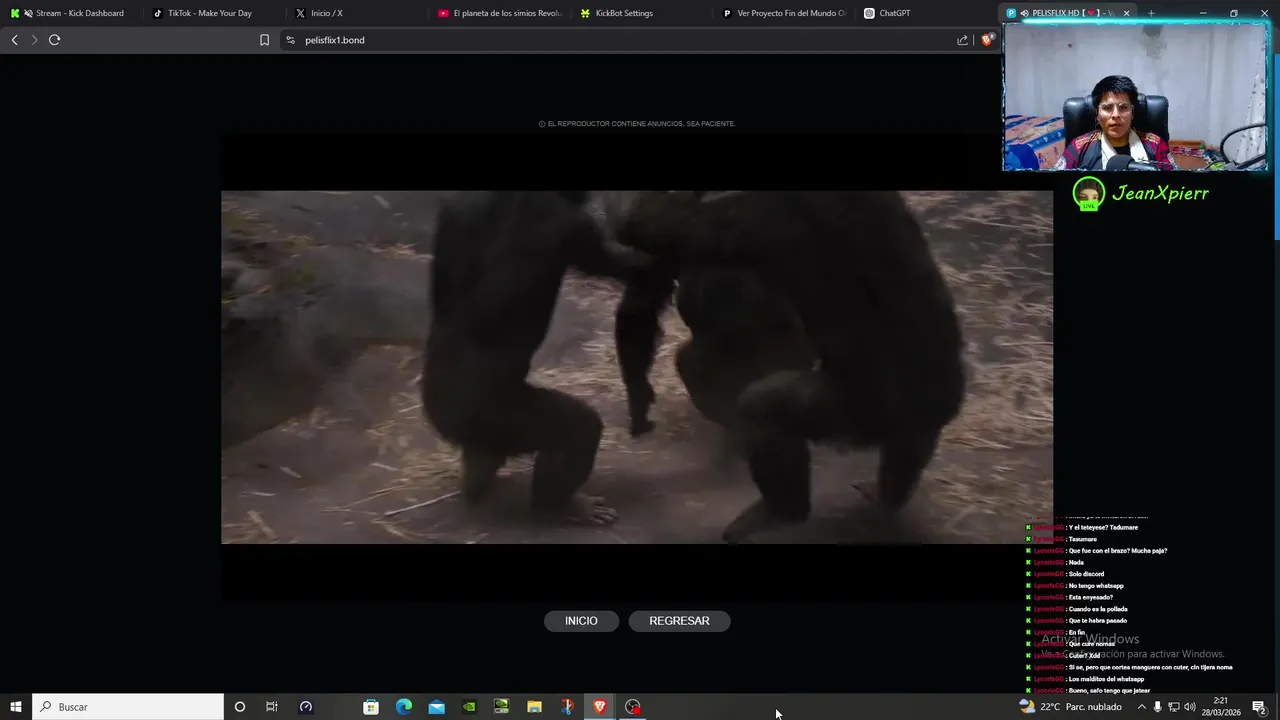Open the clock showing 2:21

coord(1221,707)
